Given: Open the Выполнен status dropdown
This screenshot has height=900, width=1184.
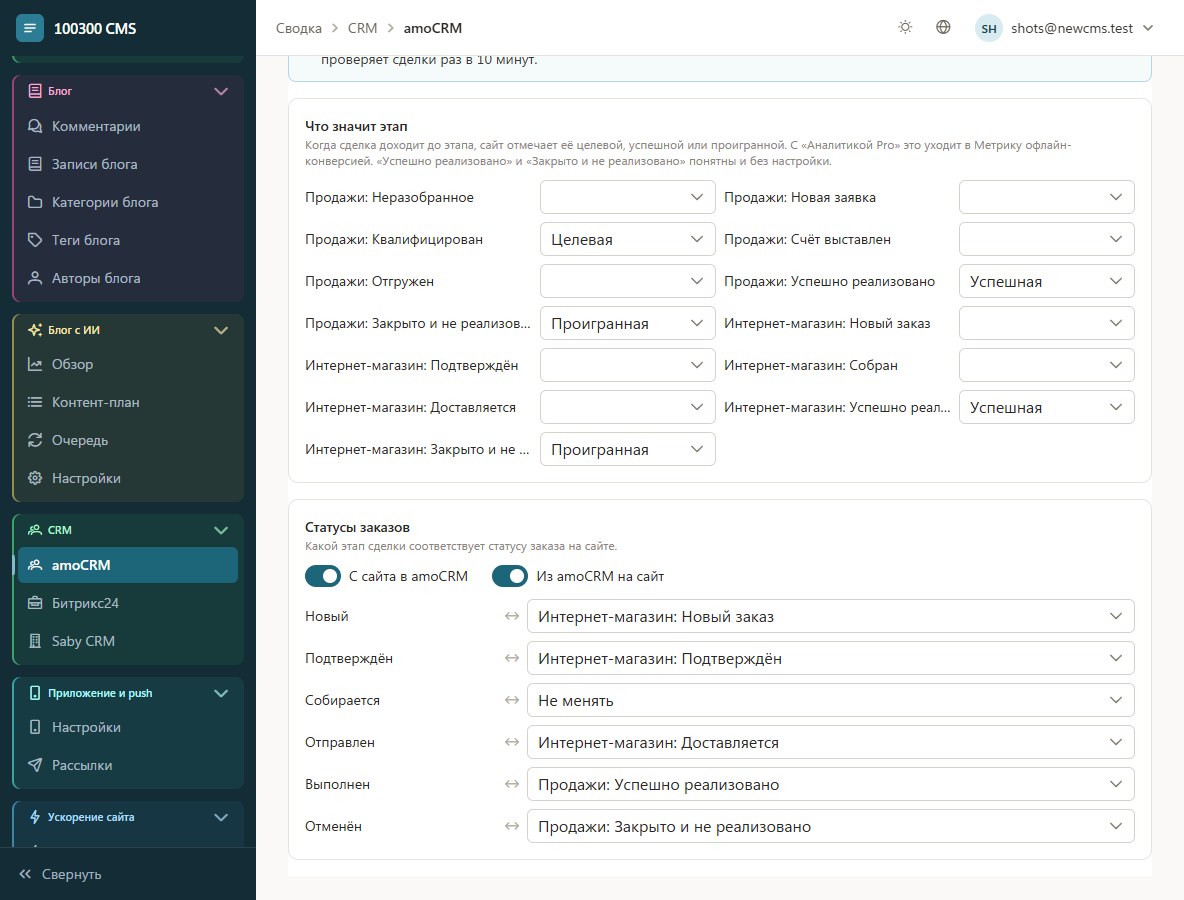Looking at the screenshot, I should pyautogui.click(x=831, y=784).
